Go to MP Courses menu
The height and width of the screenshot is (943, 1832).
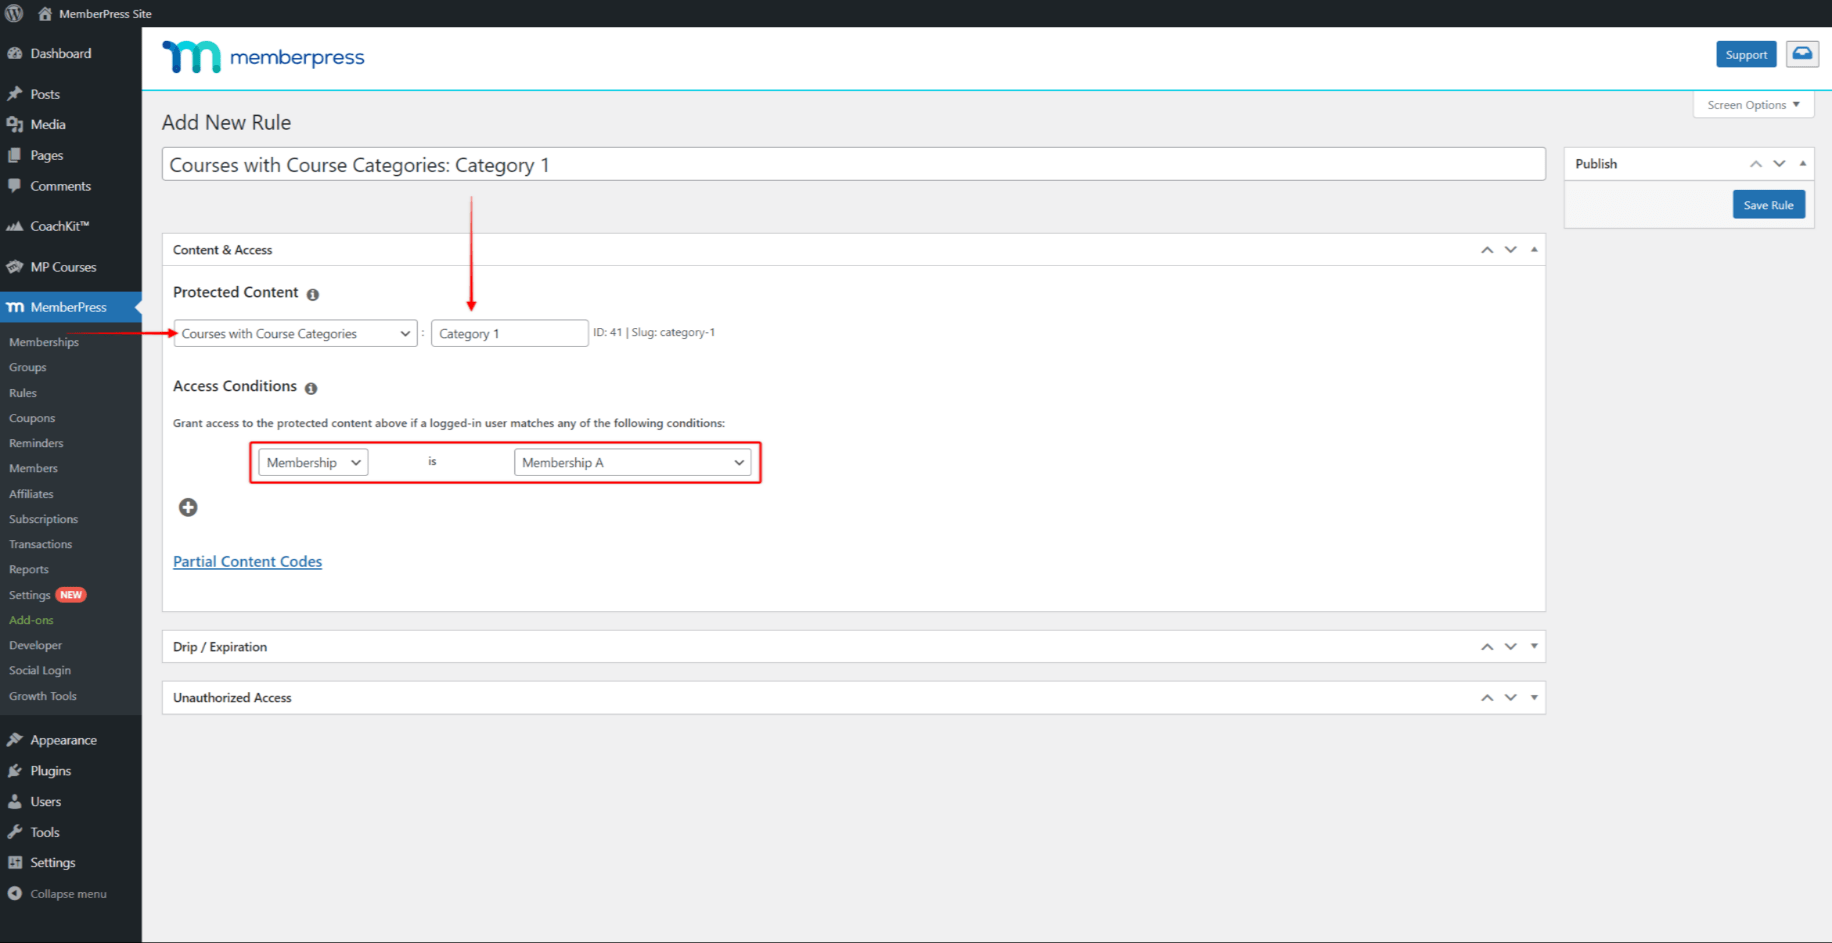(63, 267)
